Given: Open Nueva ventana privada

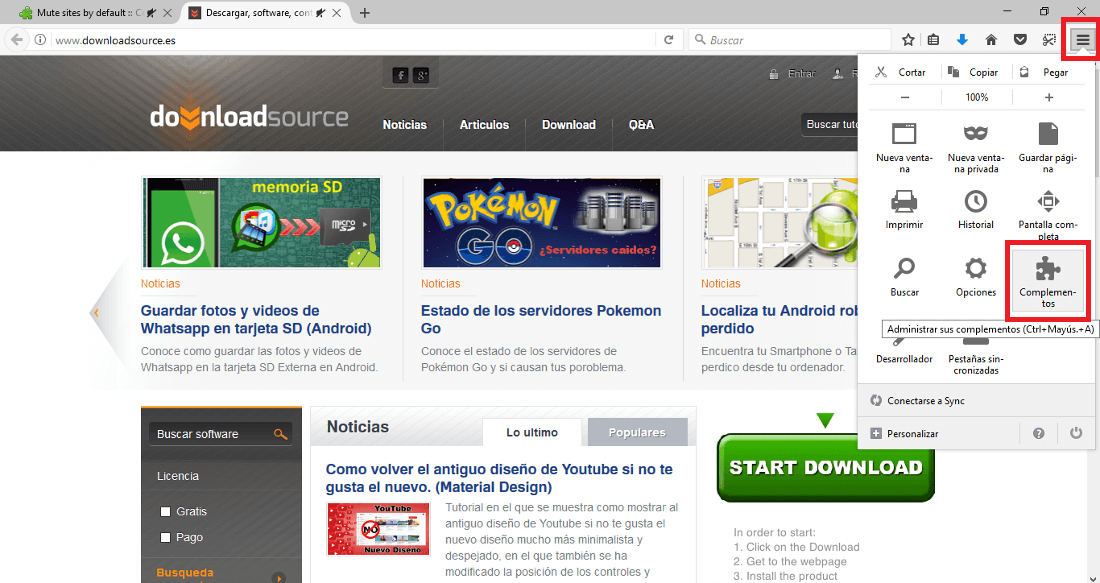Looking at the screenshot, I should [976, 147].
